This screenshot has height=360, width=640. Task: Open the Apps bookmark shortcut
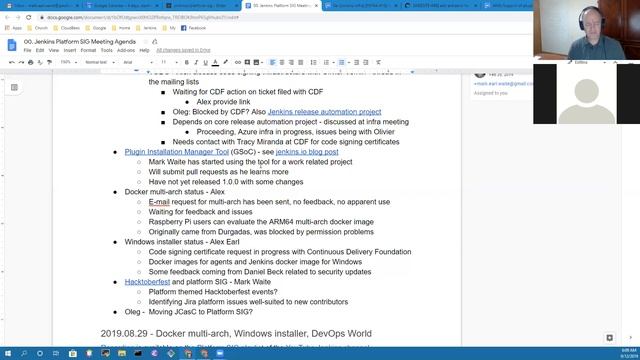[x=13, y=28]
